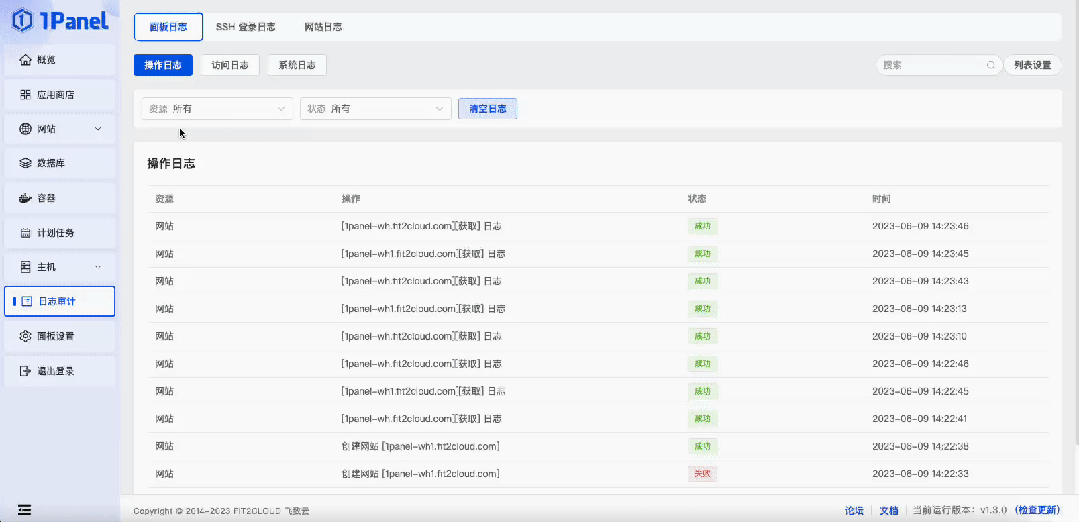Switch to the 面板日志 tab
This screenshot has height=522, width=1079.
pos(169,27)
